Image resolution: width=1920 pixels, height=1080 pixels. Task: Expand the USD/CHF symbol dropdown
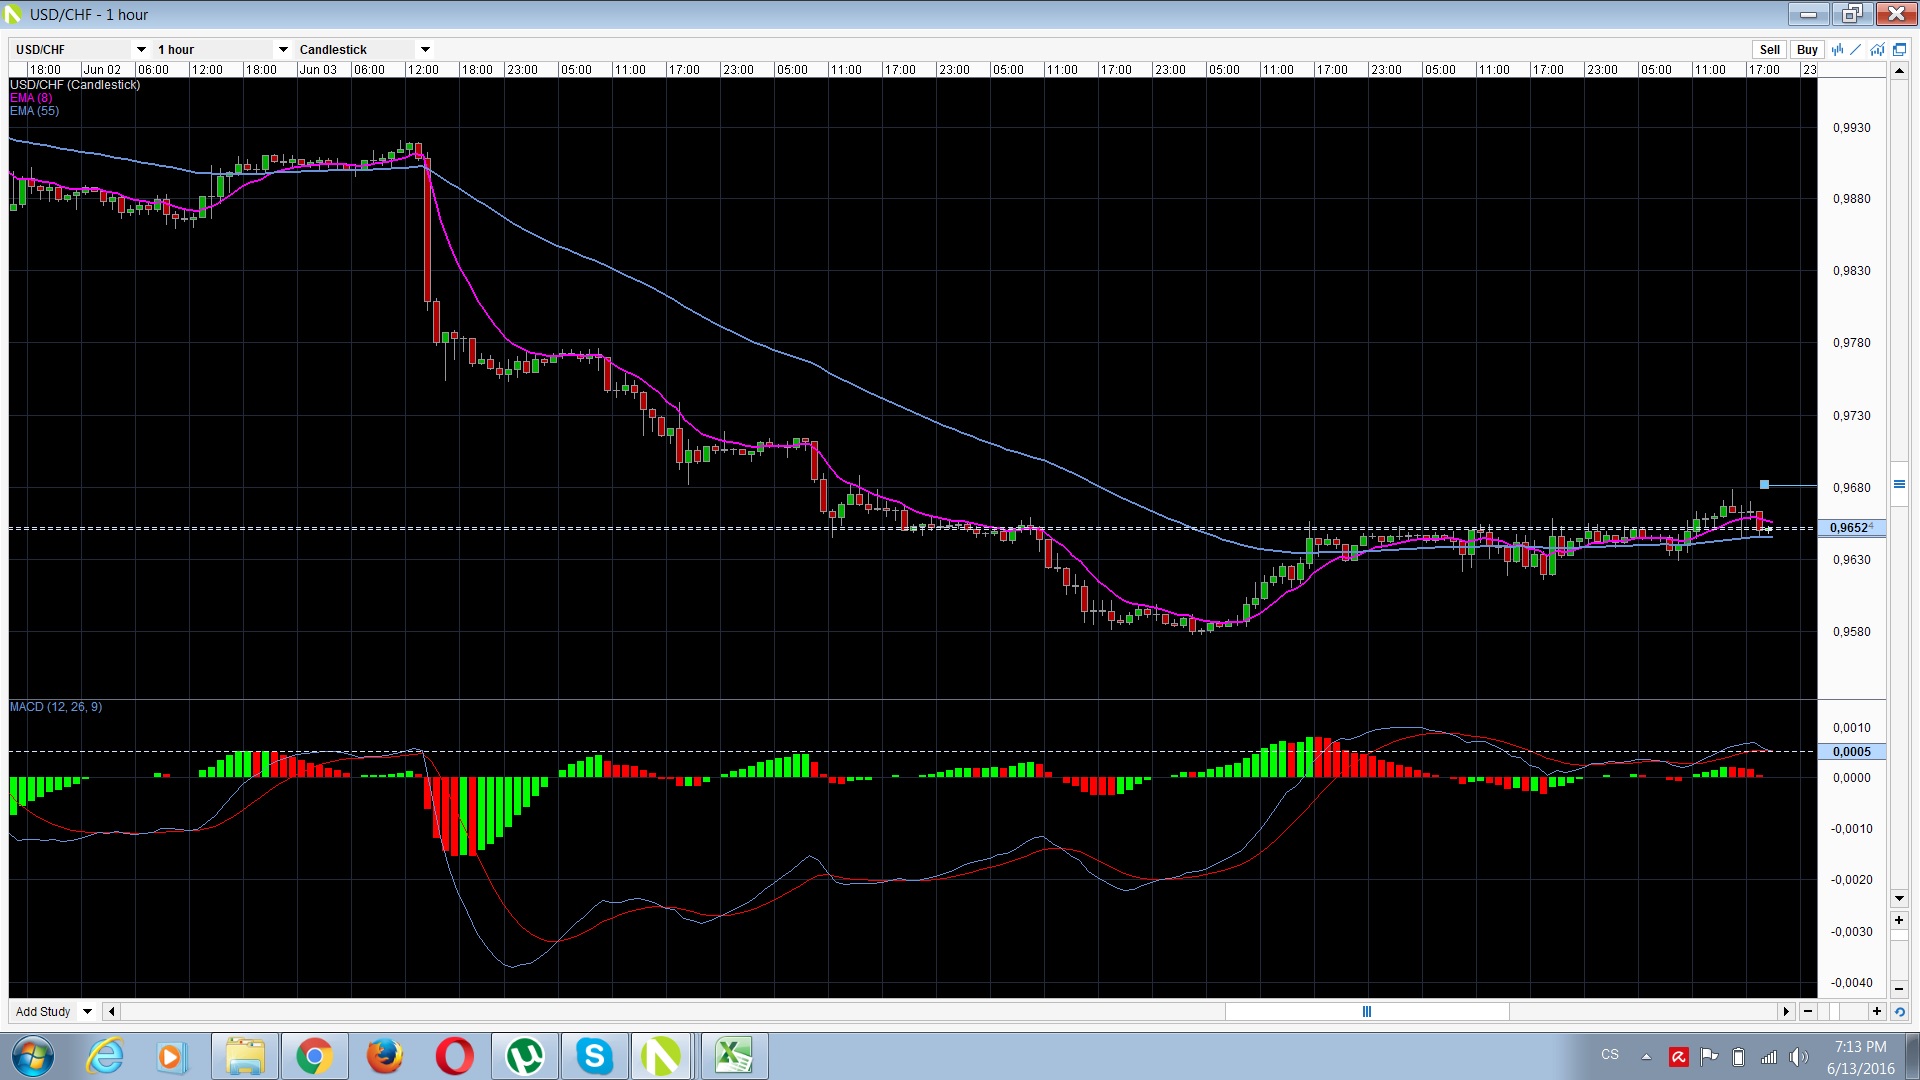141,49
